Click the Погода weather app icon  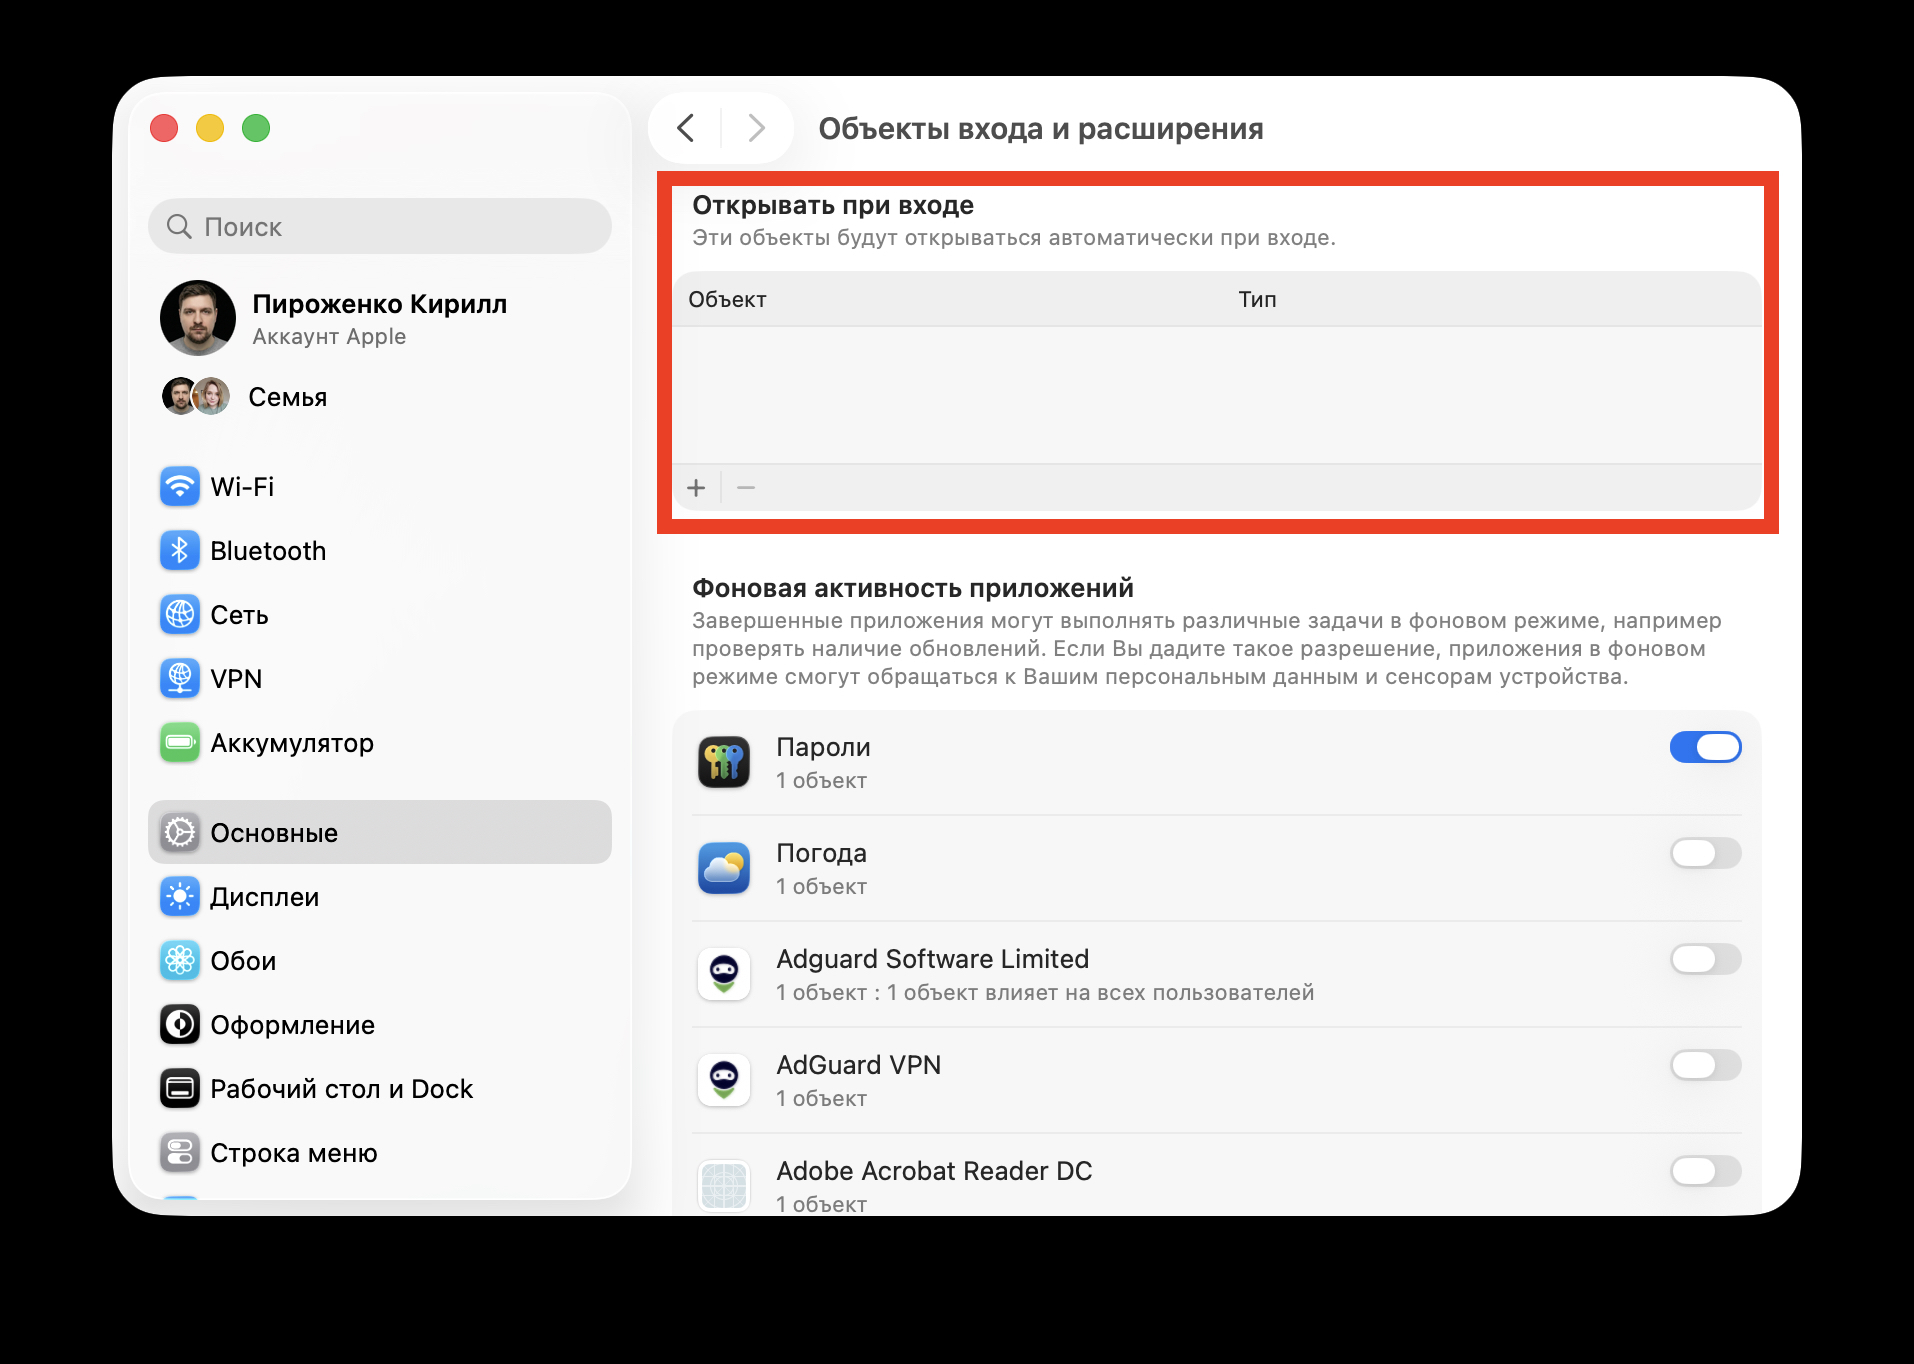[x=723, y=868]
